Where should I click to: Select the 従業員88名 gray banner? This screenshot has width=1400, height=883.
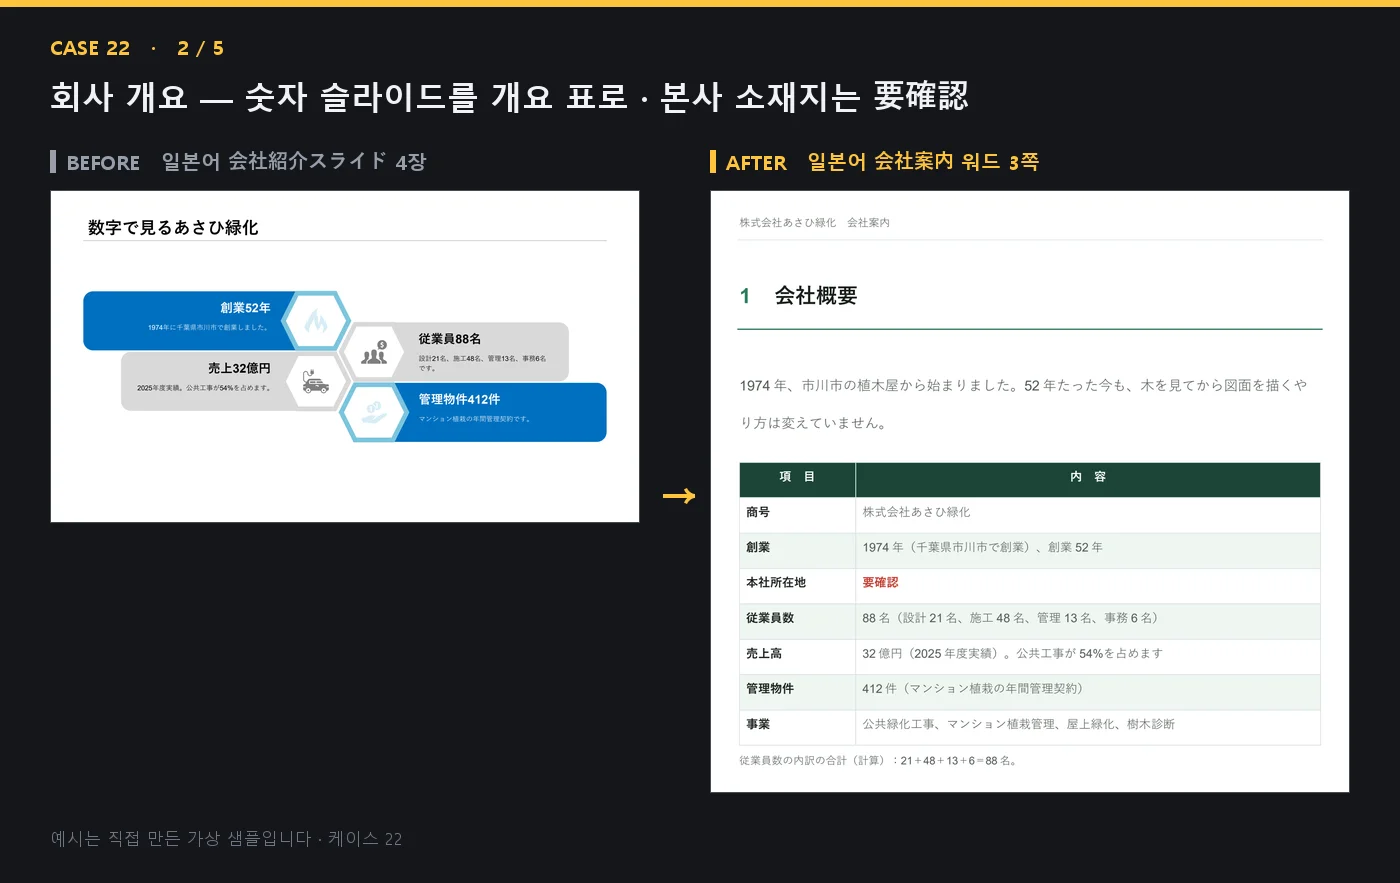click(482, 352)
